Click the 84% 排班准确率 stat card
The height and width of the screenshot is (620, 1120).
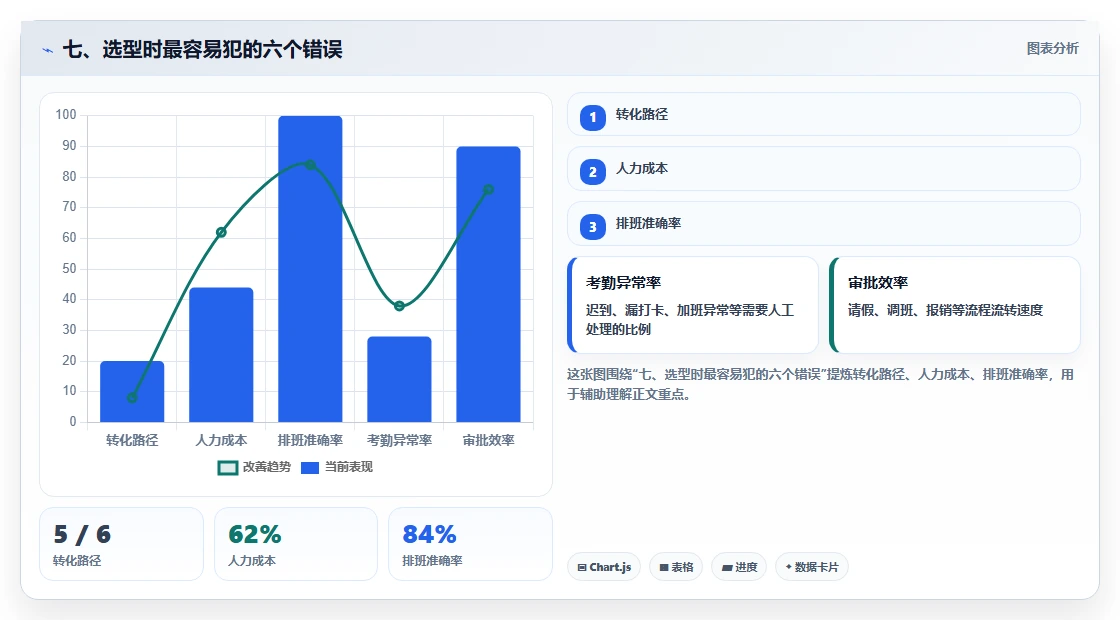click(x=470, y=544)
